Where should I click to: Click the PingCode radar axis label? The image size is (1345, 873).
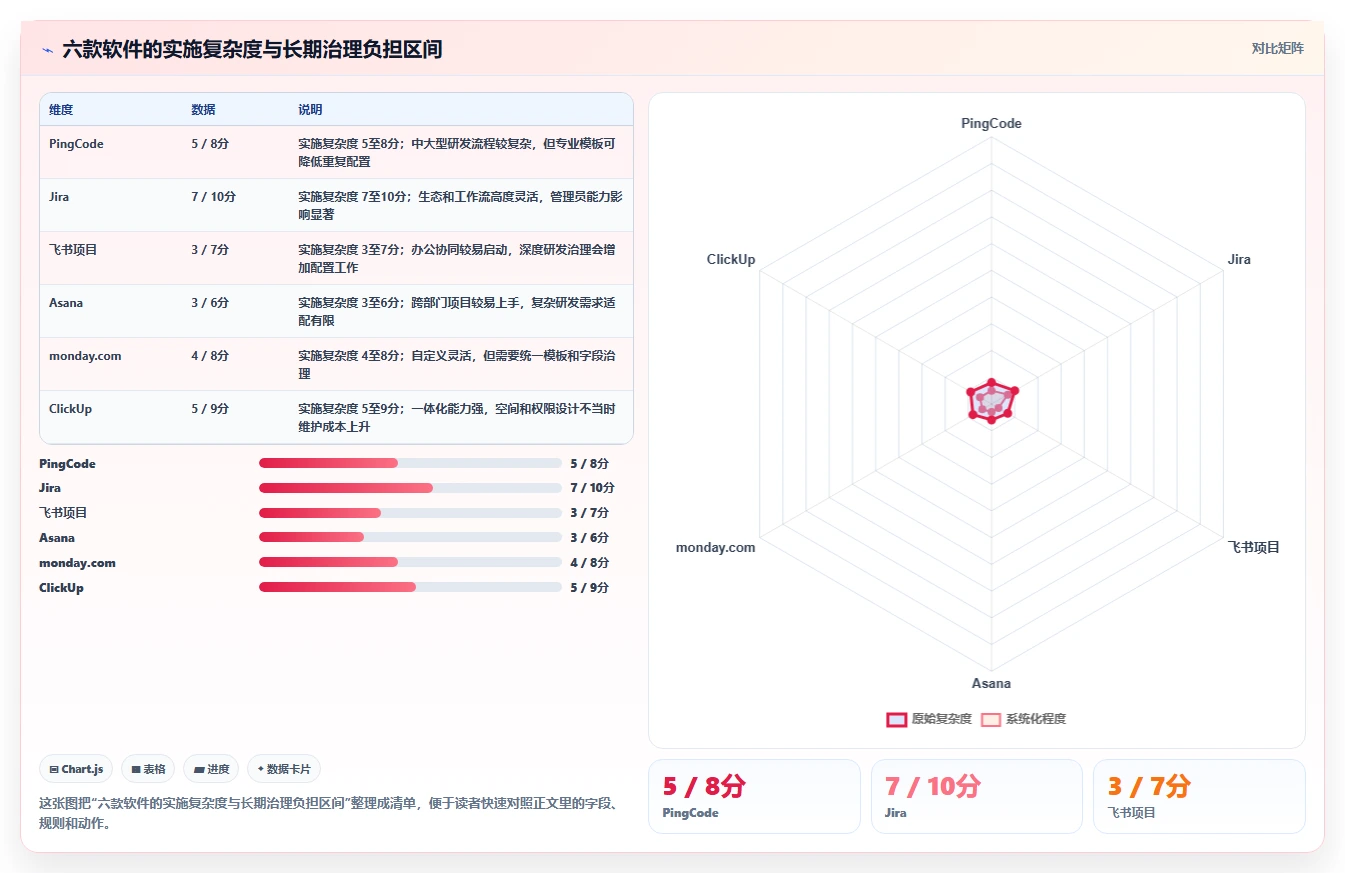coord(991,123)
